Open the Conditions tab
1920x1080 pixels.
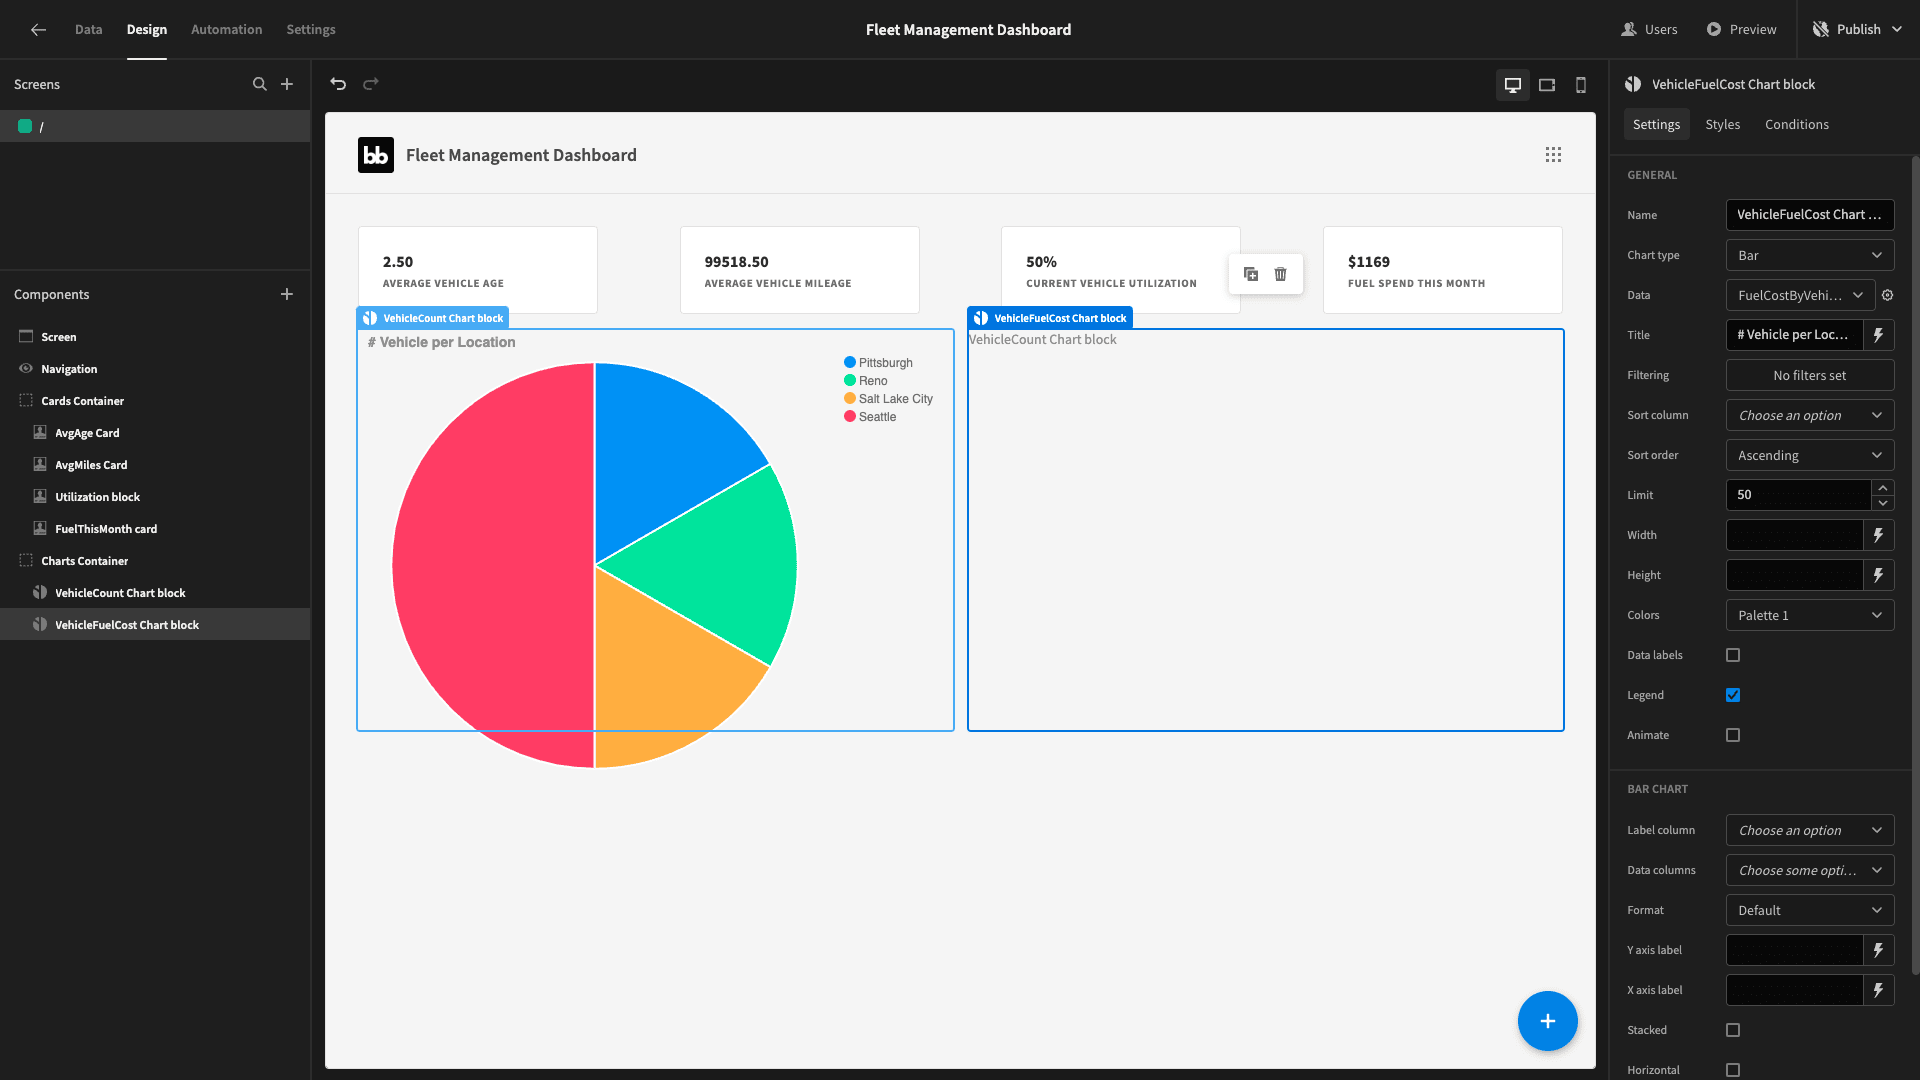tap(1796, 124)
